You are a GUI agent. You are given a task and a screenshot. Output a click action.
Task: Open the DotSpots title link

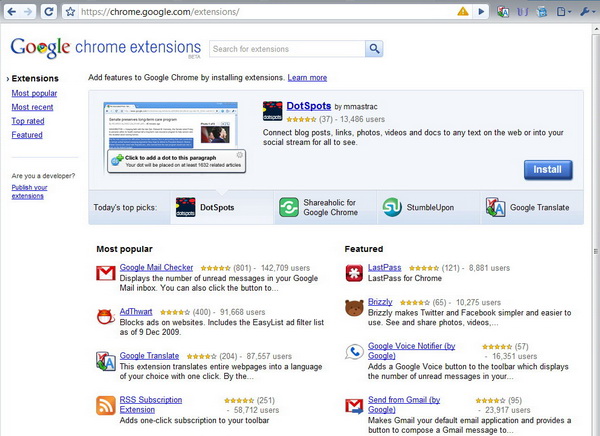point(308,106)
